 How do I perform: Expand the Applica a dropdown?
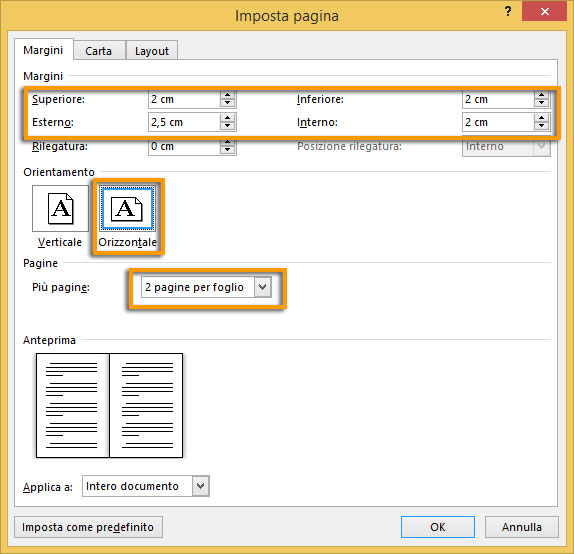[x=200, y=486]
